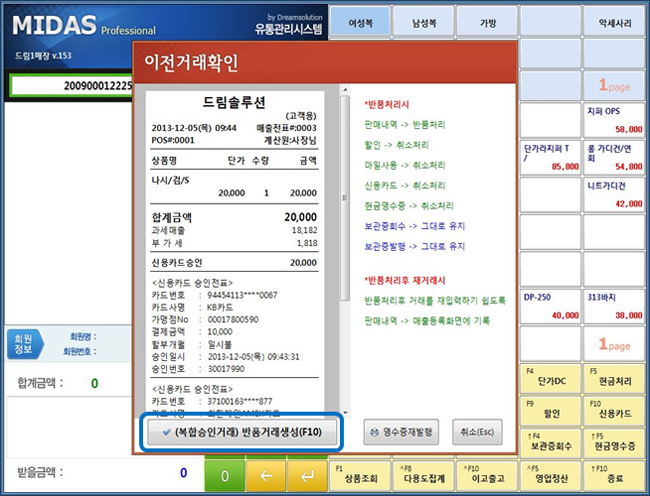Screen dimensions: 650x496
Task: Select the 남성복 category tab
Action: (424, 23)
